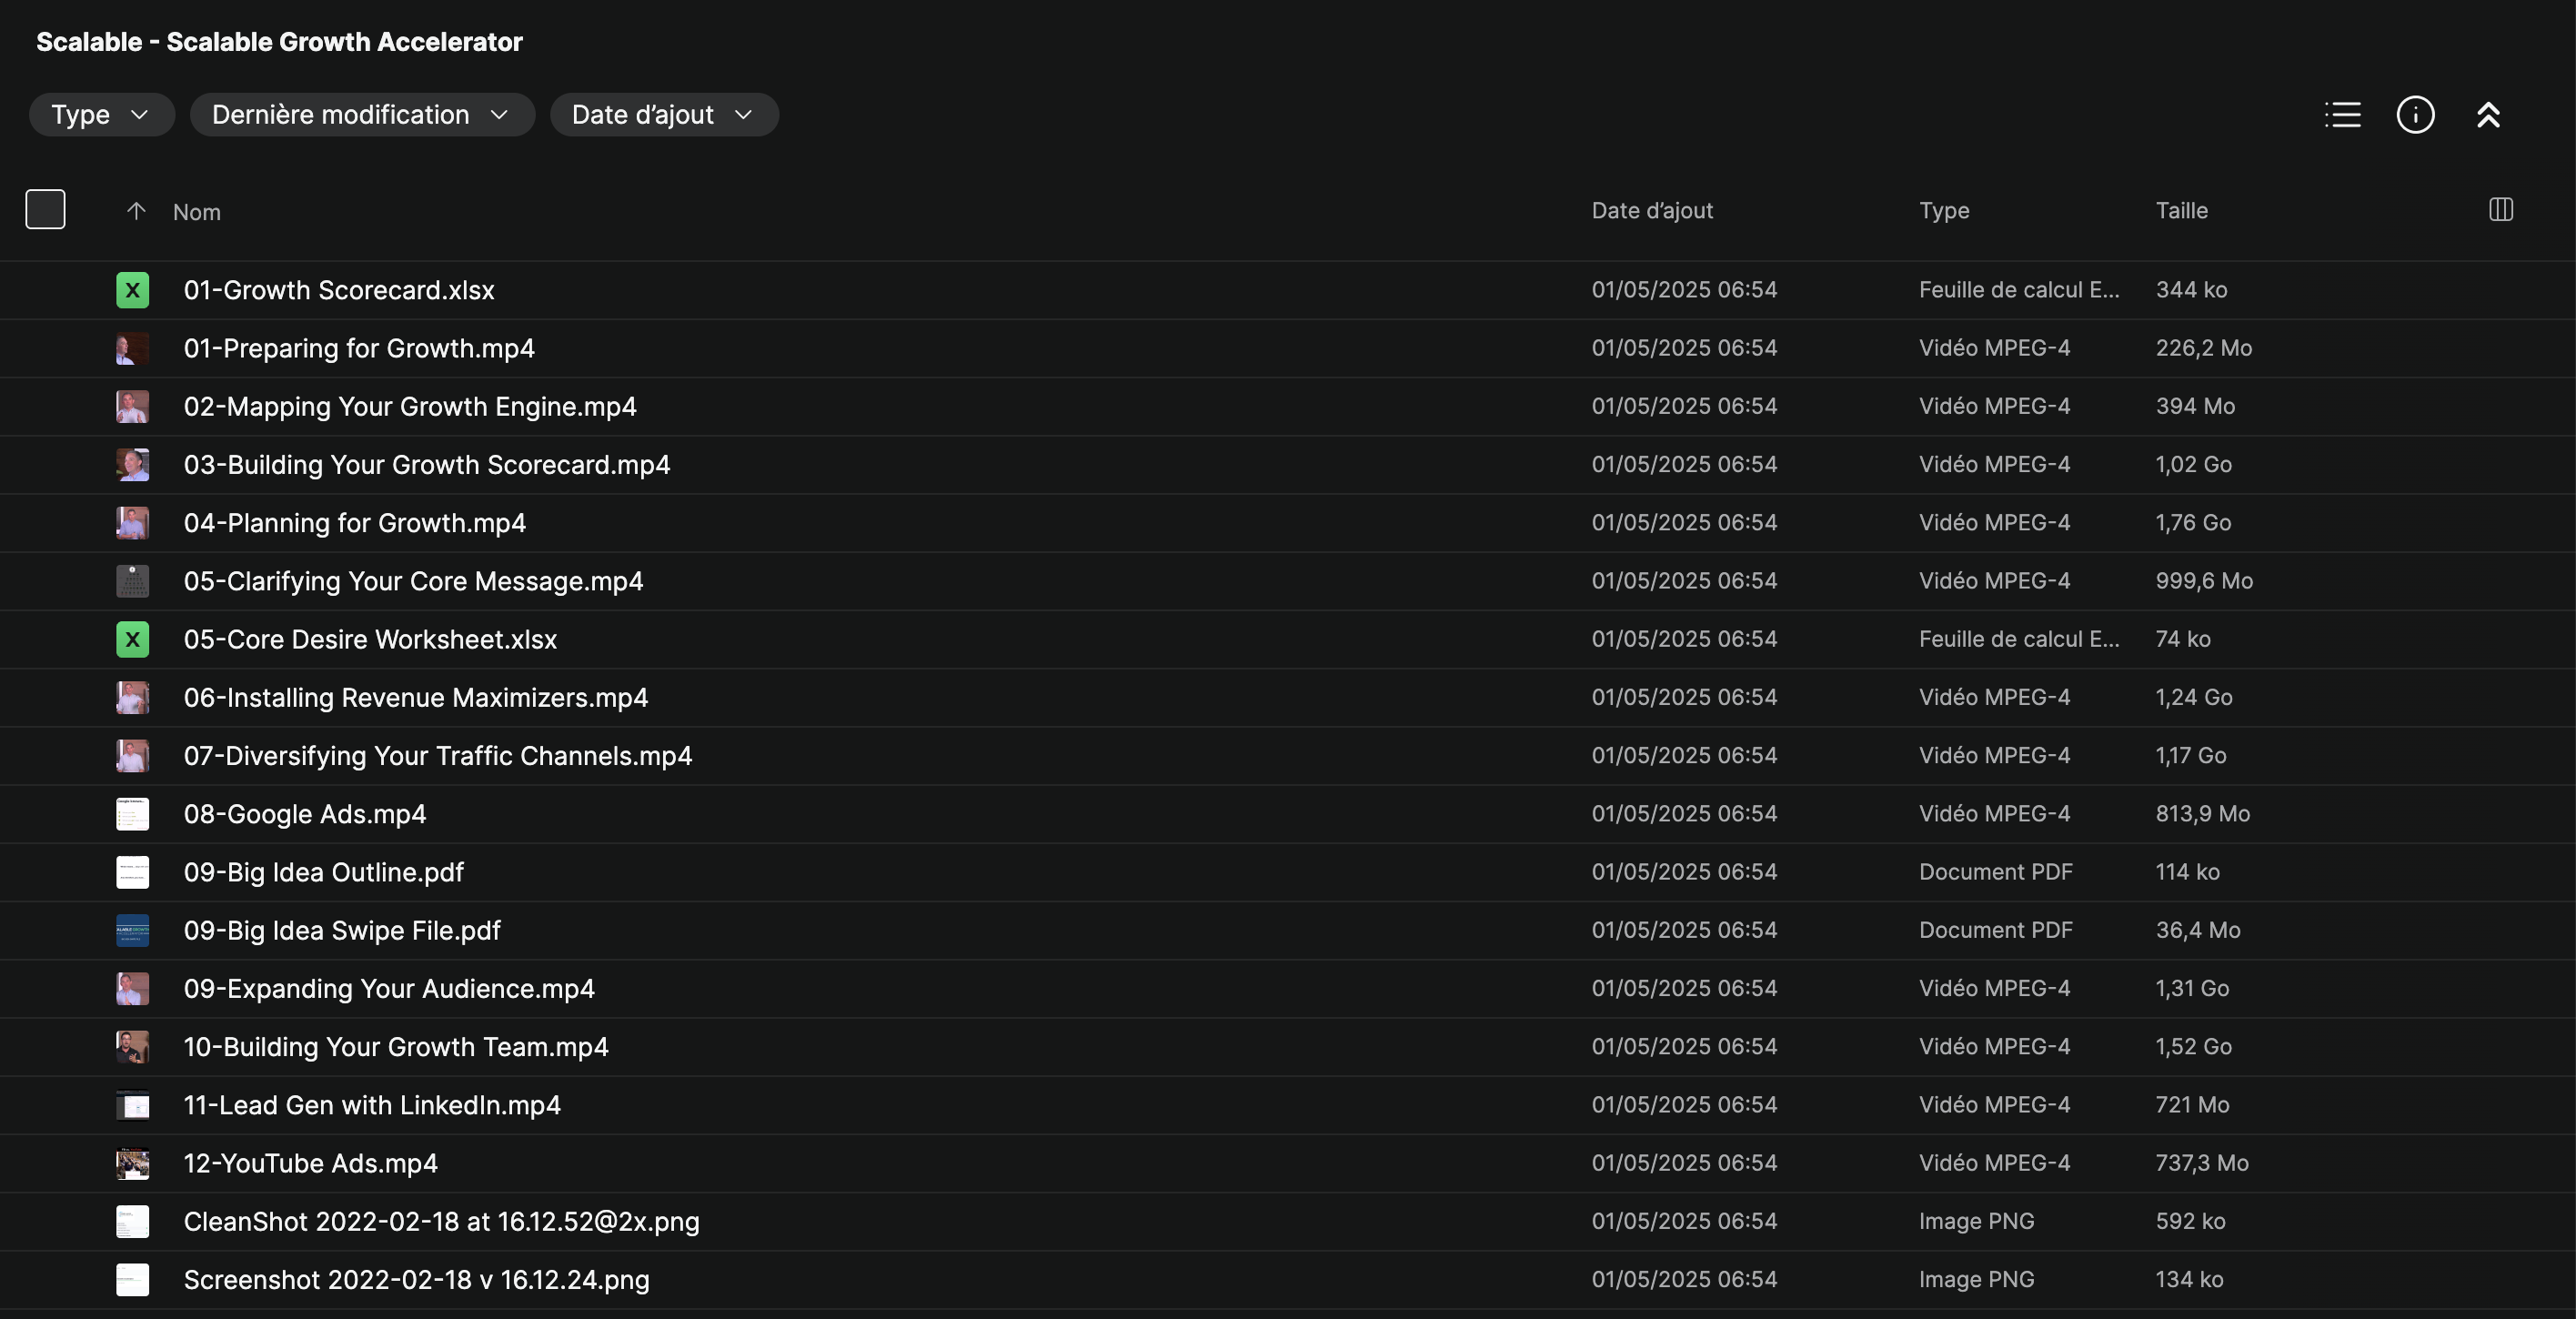This screenshot has width=2576, height=1319.
Task: Click the sort ascending arrow beside Nom
Action: click(x=136, y=211)
